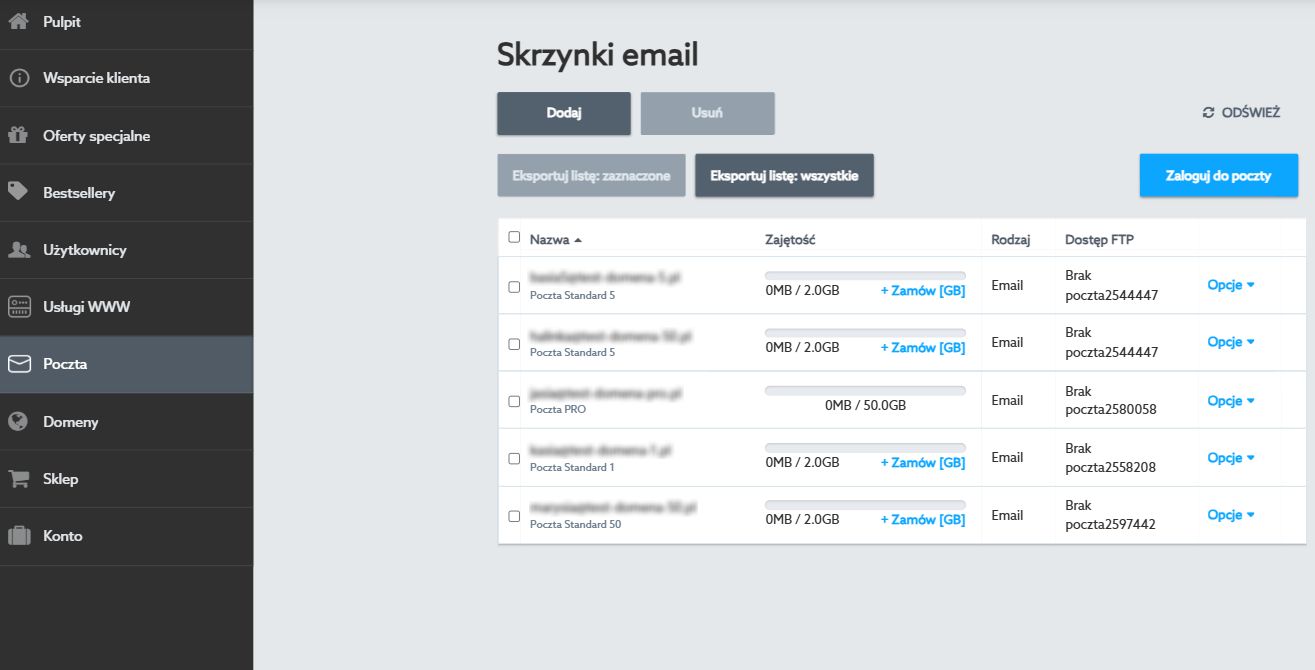The image size is (1315, 670).
Task: Click the Wsparcie klienta info icon
Action: tap(18, 78)
